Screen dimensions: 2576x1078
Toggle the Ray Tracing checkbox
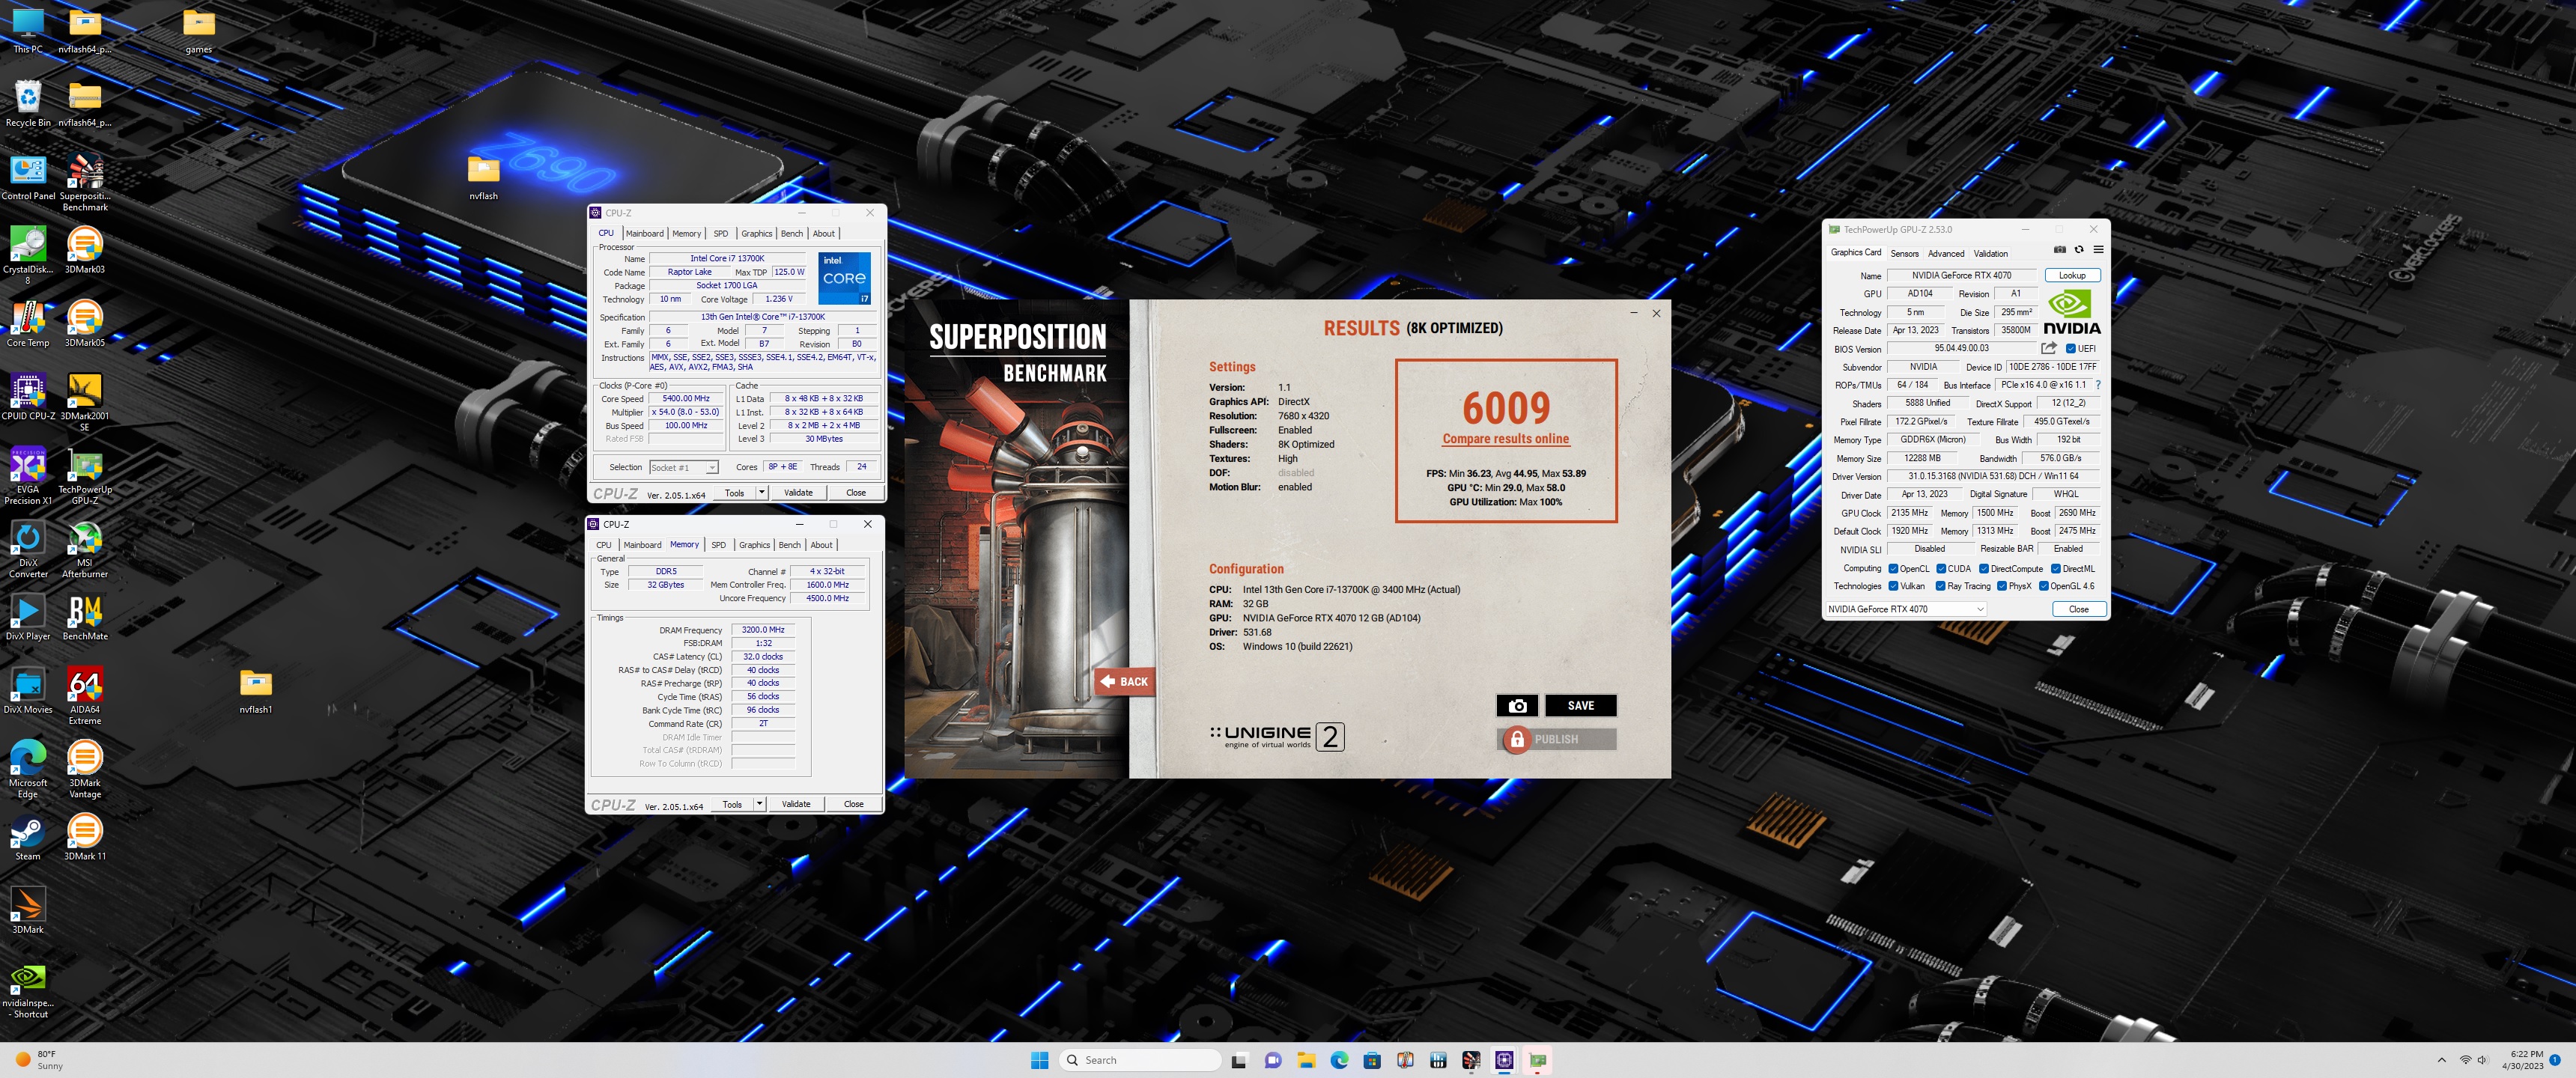pyautogui.click(x=1941, y=586)
